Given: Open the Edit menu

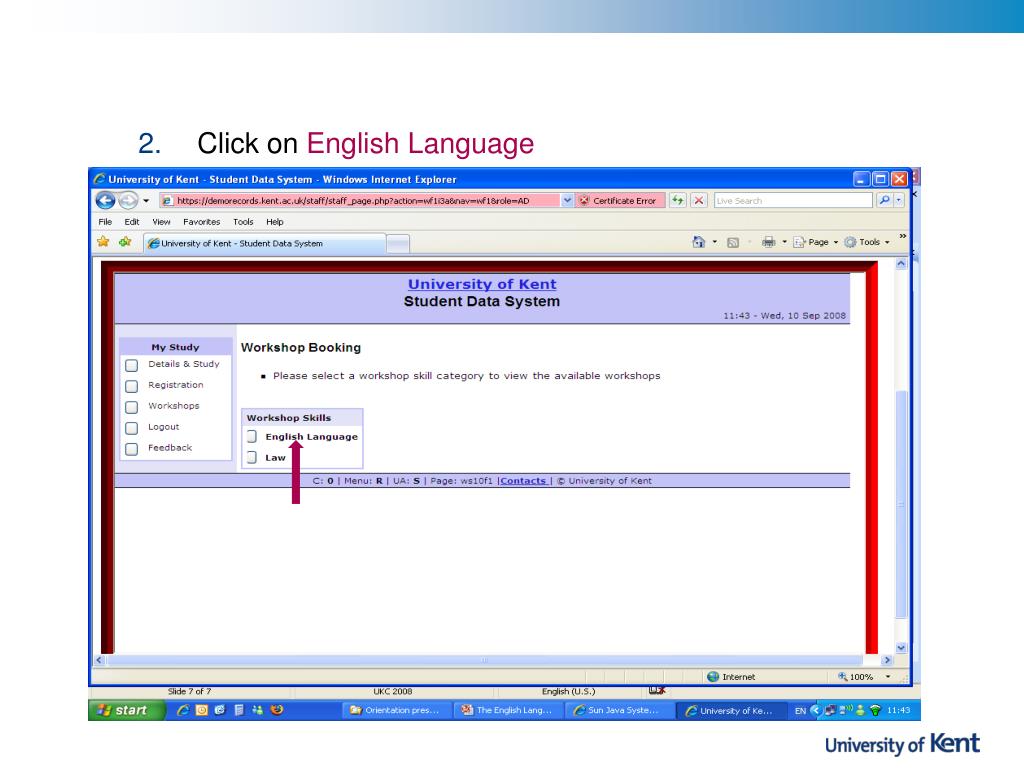Looking at the screenshot, I should click(132, 222).
